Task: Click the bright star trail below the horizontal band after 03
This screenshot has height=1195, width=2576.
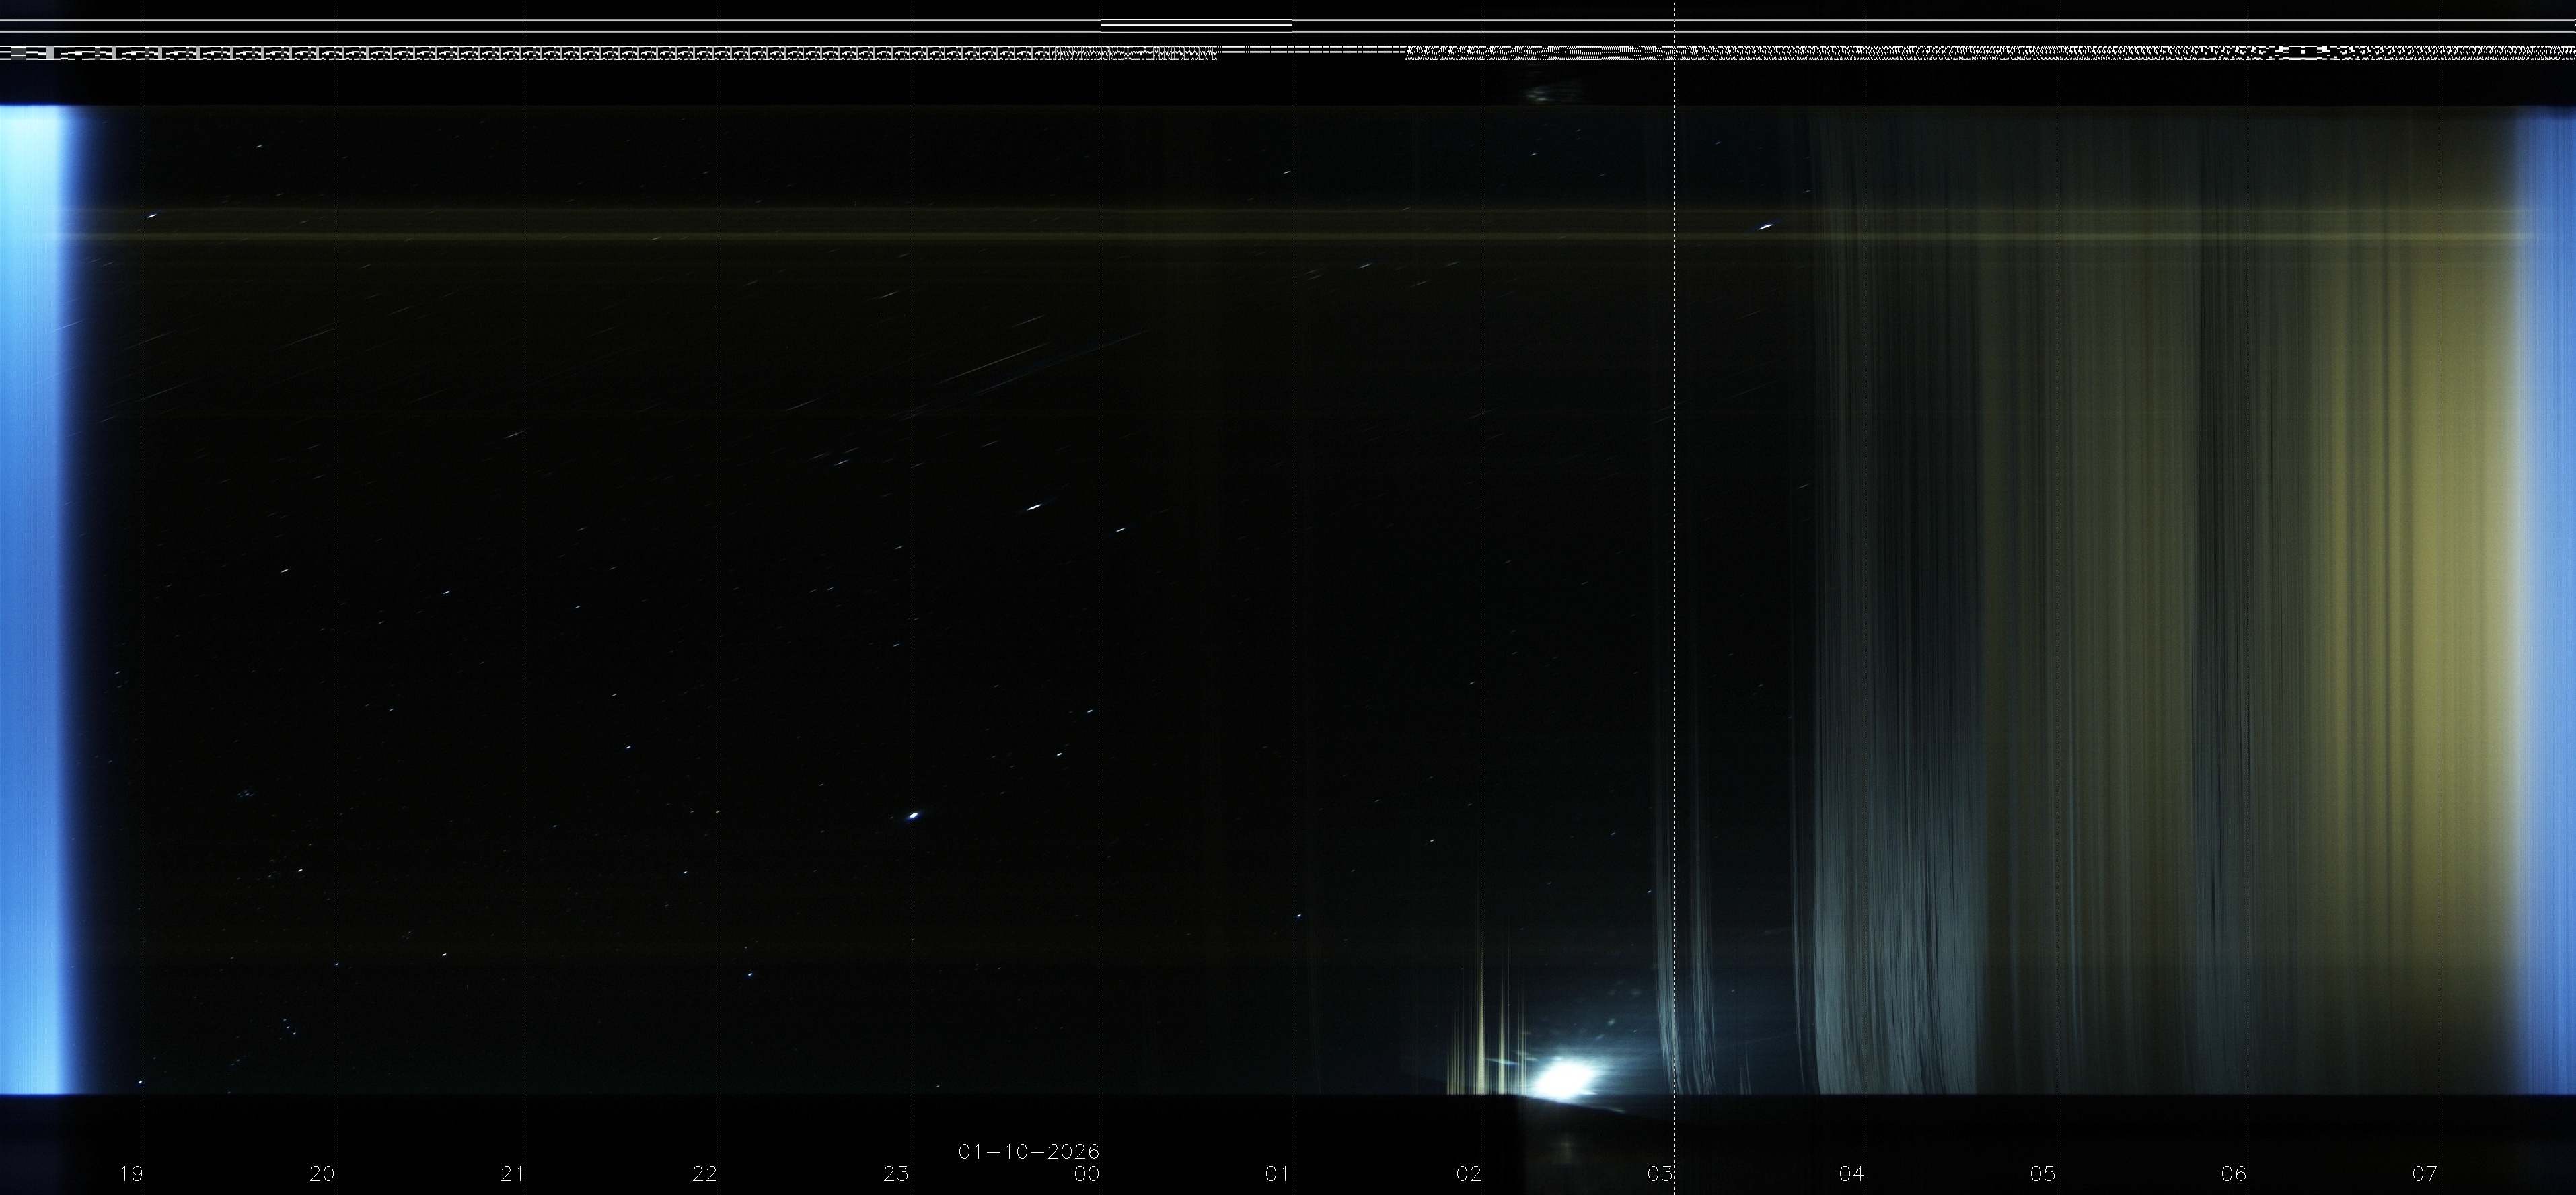Action: pos(1766,227)
